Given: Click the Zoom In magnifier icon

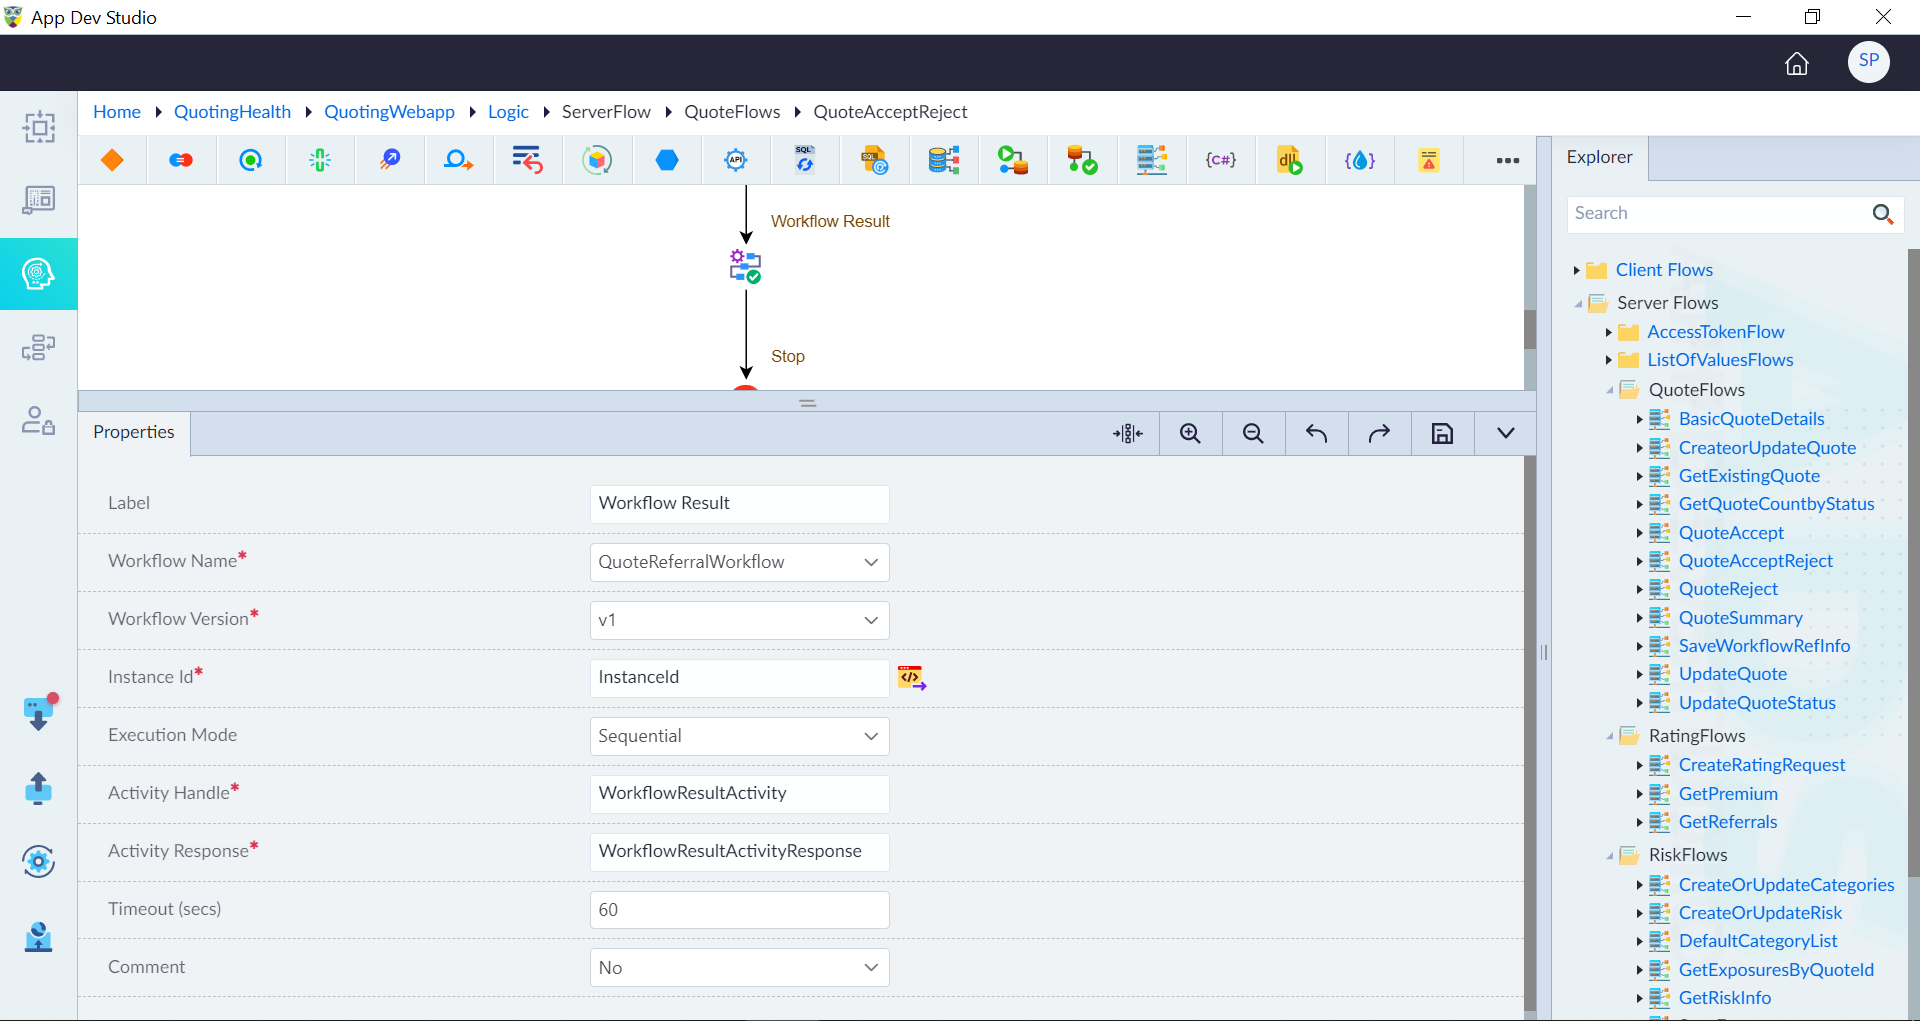Looking at the screenshot, I should pyautogui.click(x=1190, y=433).
